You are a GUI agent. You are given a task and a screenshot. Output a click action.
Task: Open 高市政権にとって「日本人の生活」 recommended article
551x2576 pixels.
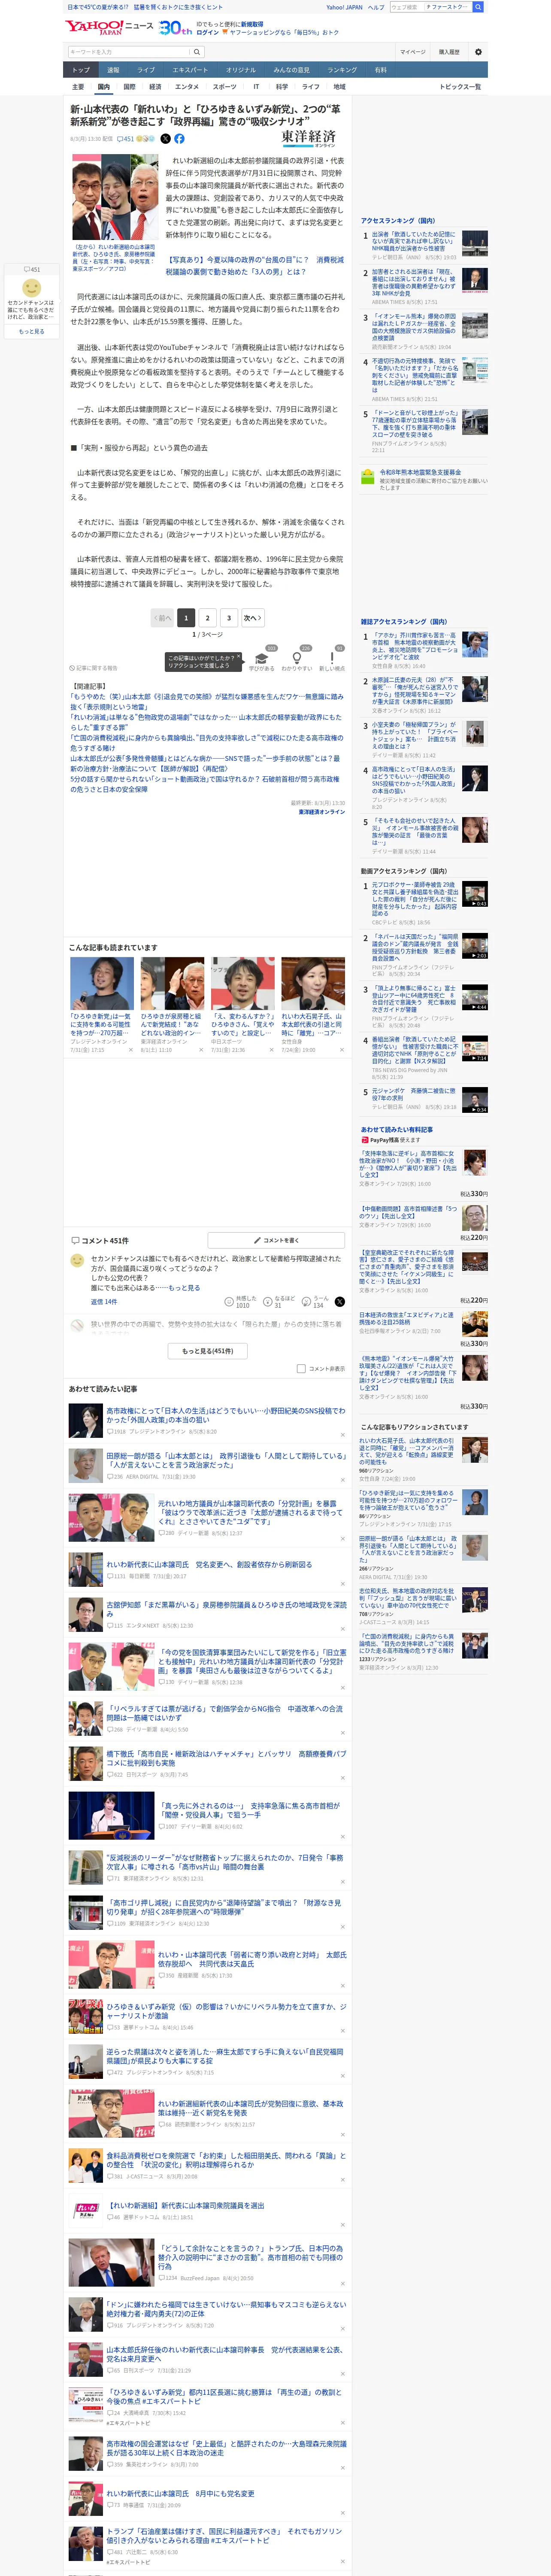tap(226, 1415)
